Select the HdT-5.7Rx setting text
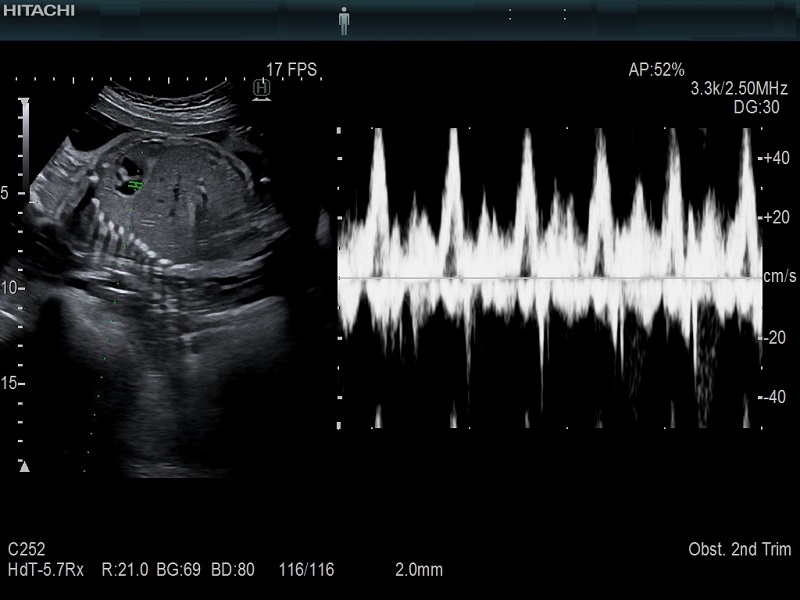The image size is (800, 600). pos(47,570)
